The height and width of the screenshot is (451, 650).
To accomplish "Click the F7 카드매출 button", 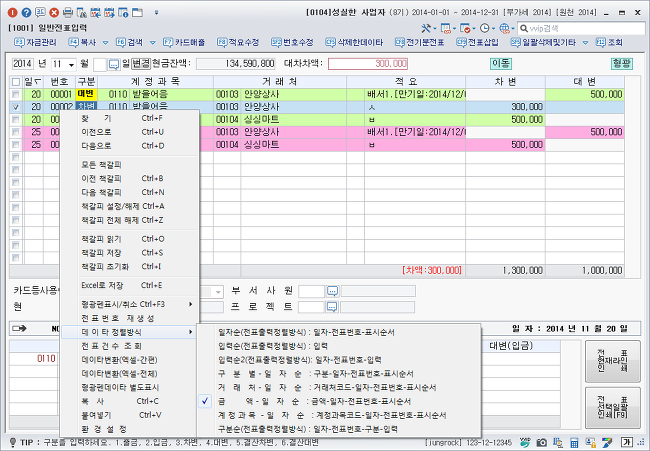I will 184,43.
